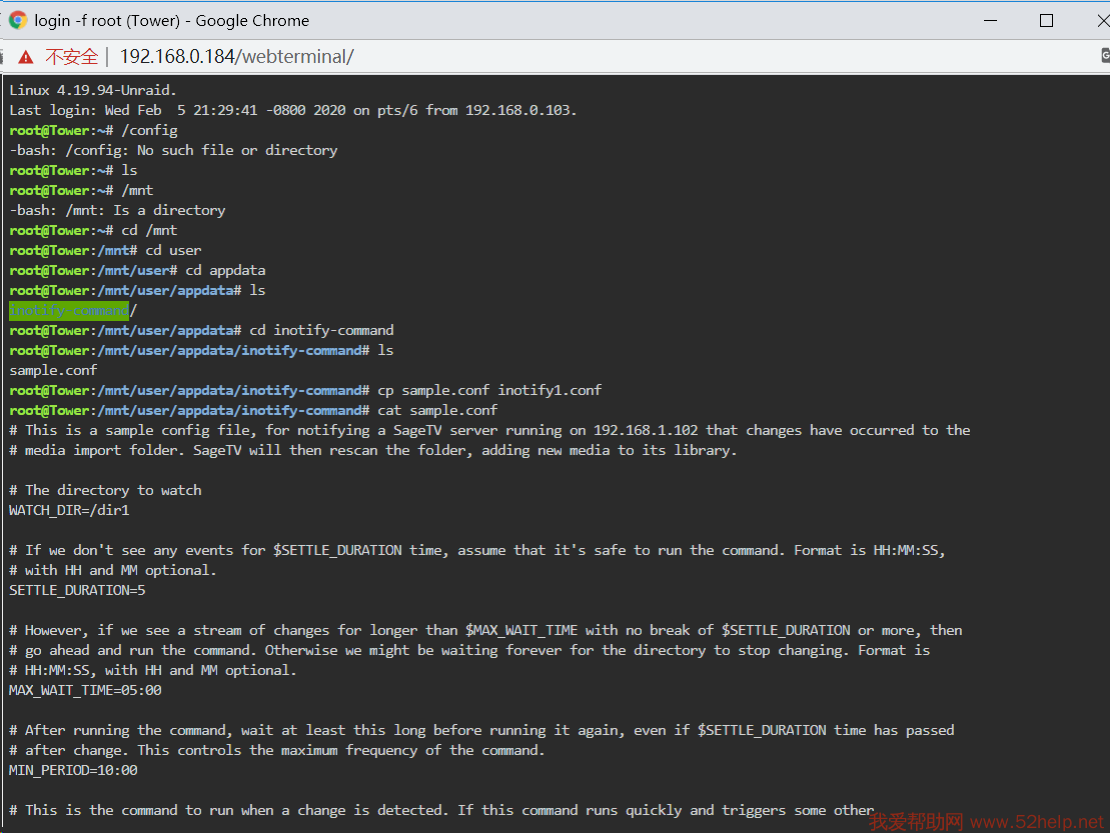Click the Google Translate icon in address bar
The width and height of the screenshot is (1110, 833).
pyautogui.click(x=1104, y=57)
